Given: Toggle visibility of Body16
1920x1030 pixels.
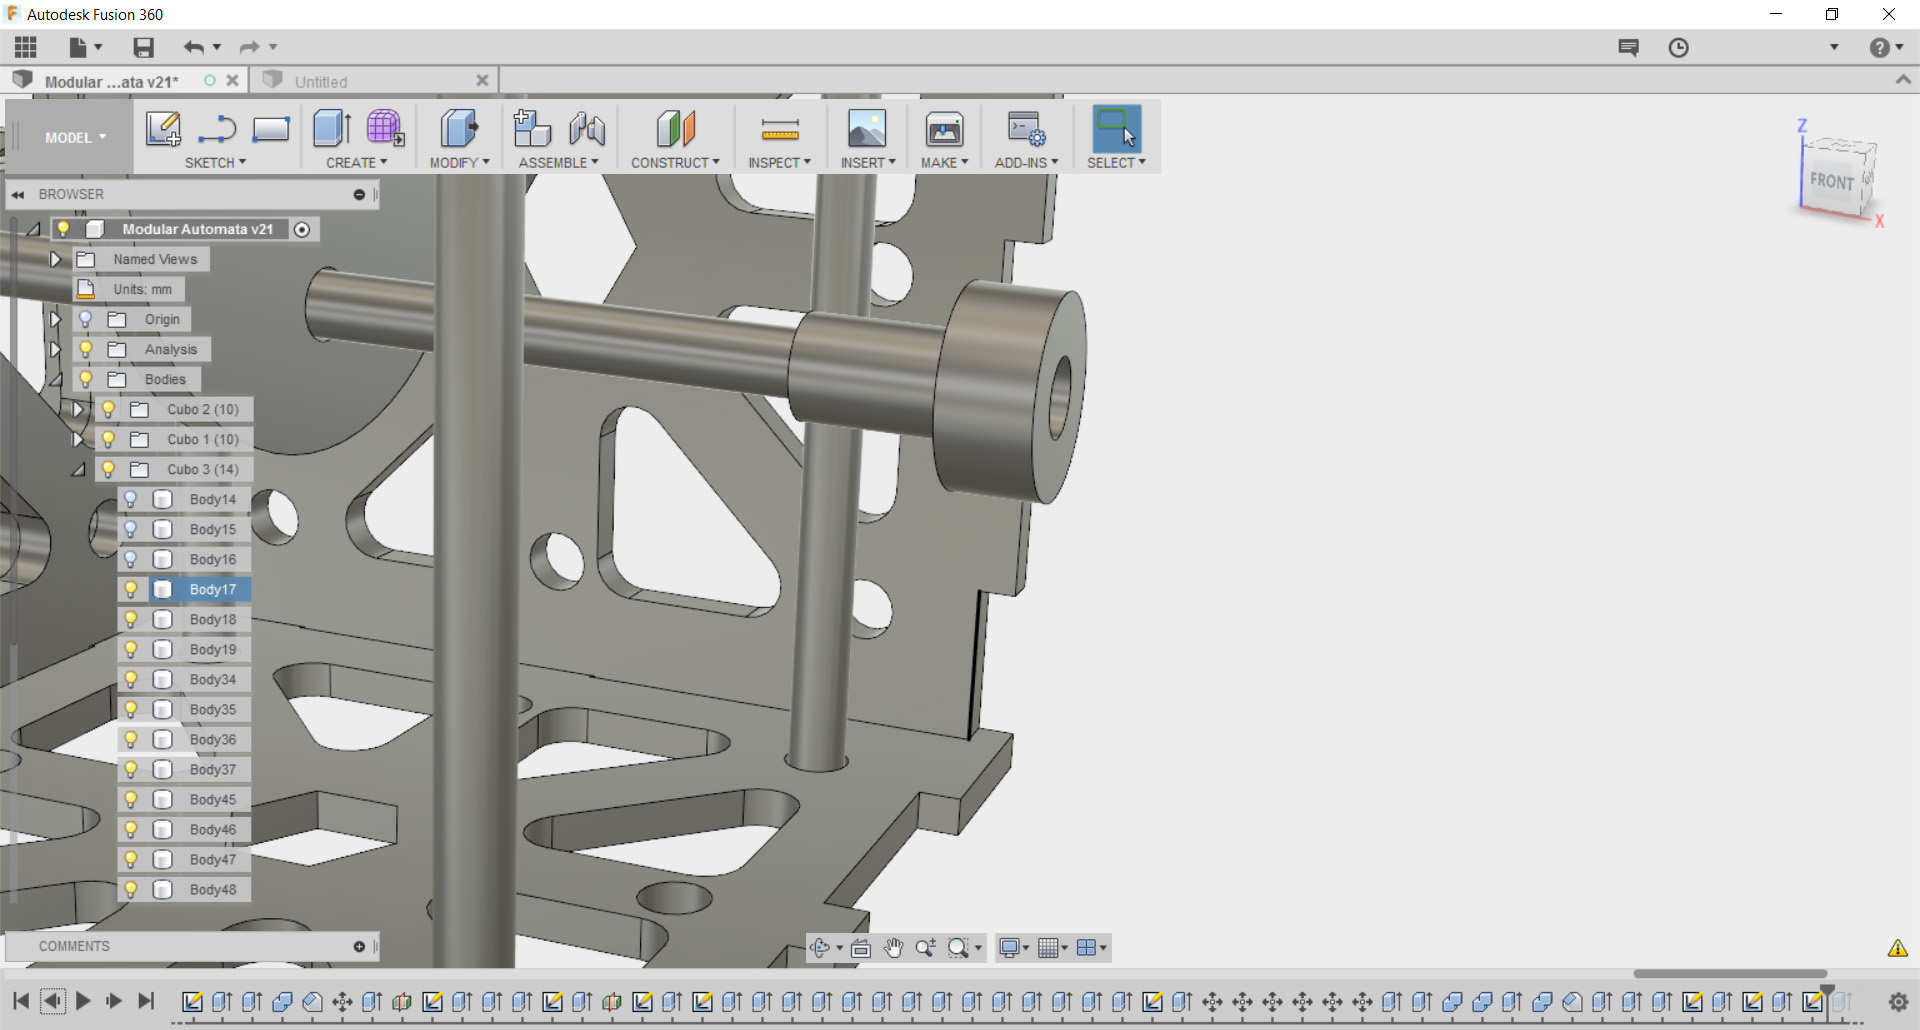Looking at the screenshot, I should 131,559.
